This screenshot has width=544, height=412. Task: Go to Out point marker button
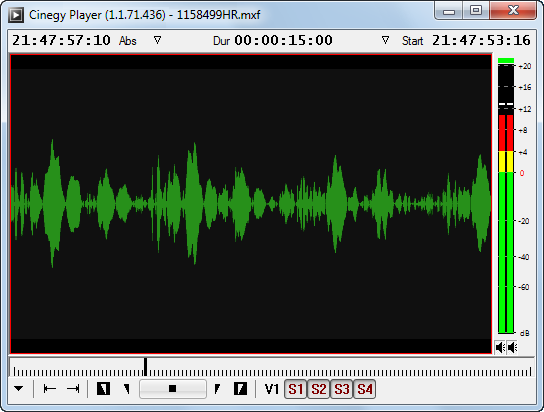tap(218, 389)
